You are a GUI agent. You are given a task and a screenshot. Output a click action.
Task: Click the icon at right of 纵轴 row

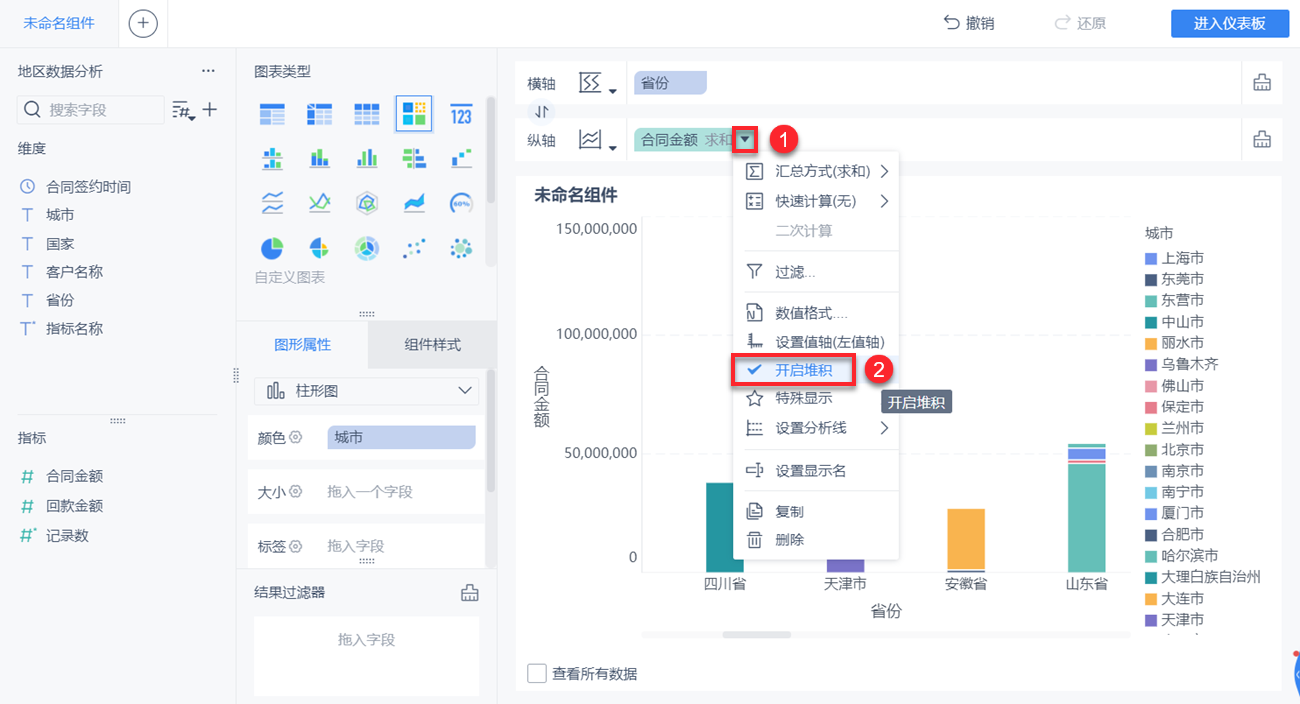tap(1262, 140)
